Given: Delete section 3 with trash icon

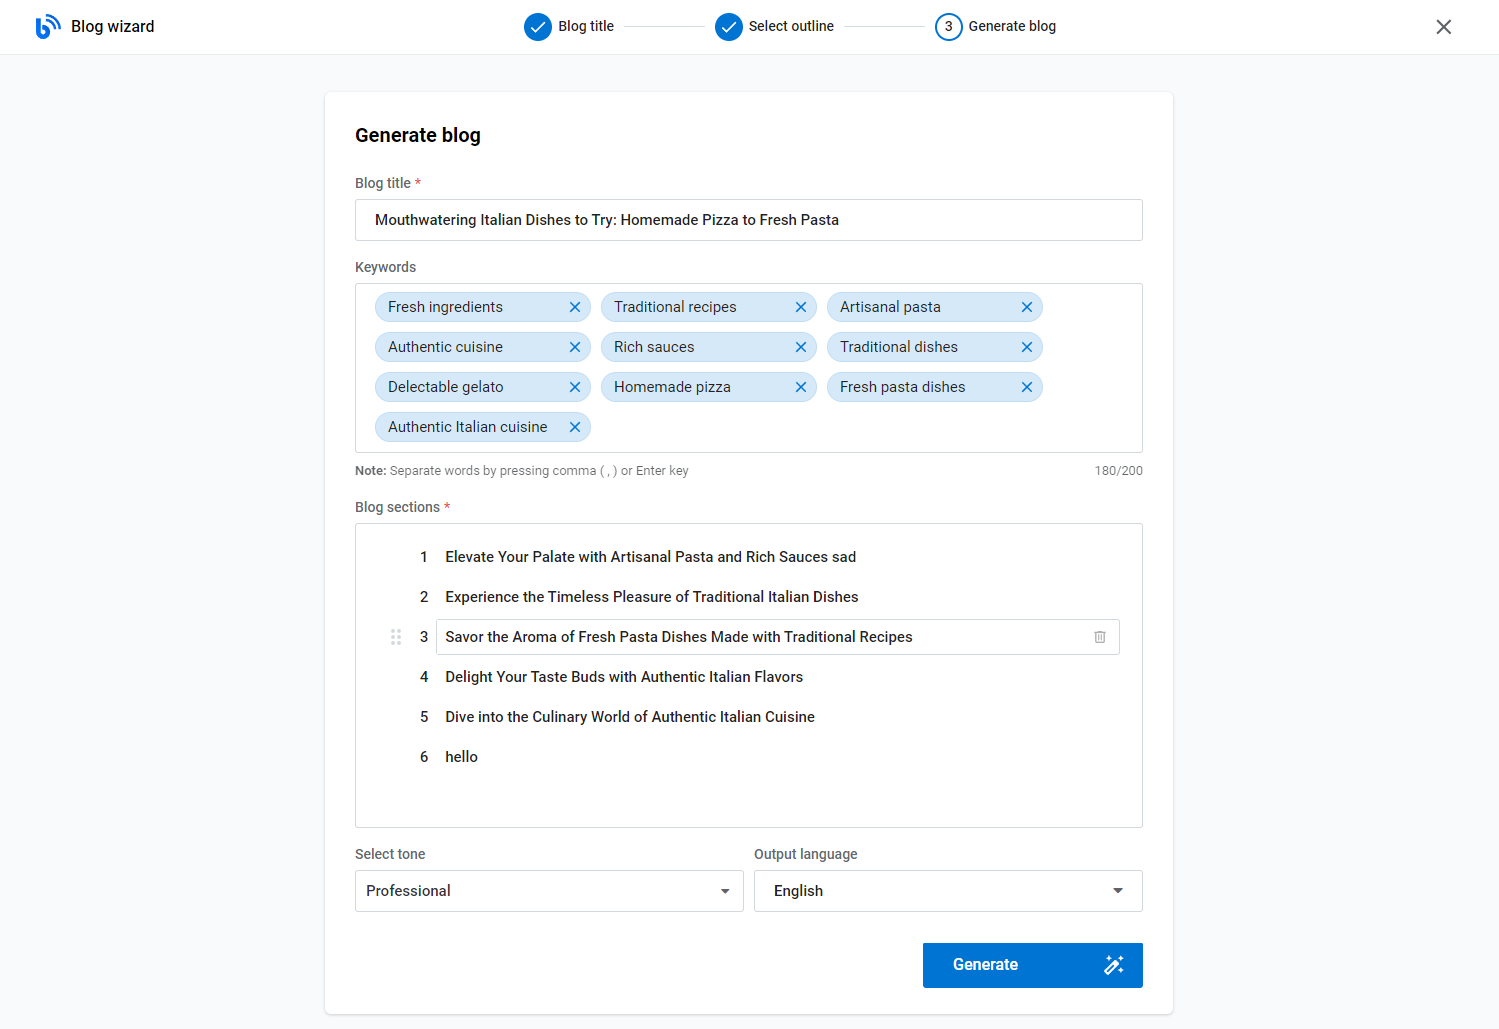Looking at the screenshot, I should coord(1100,637).
